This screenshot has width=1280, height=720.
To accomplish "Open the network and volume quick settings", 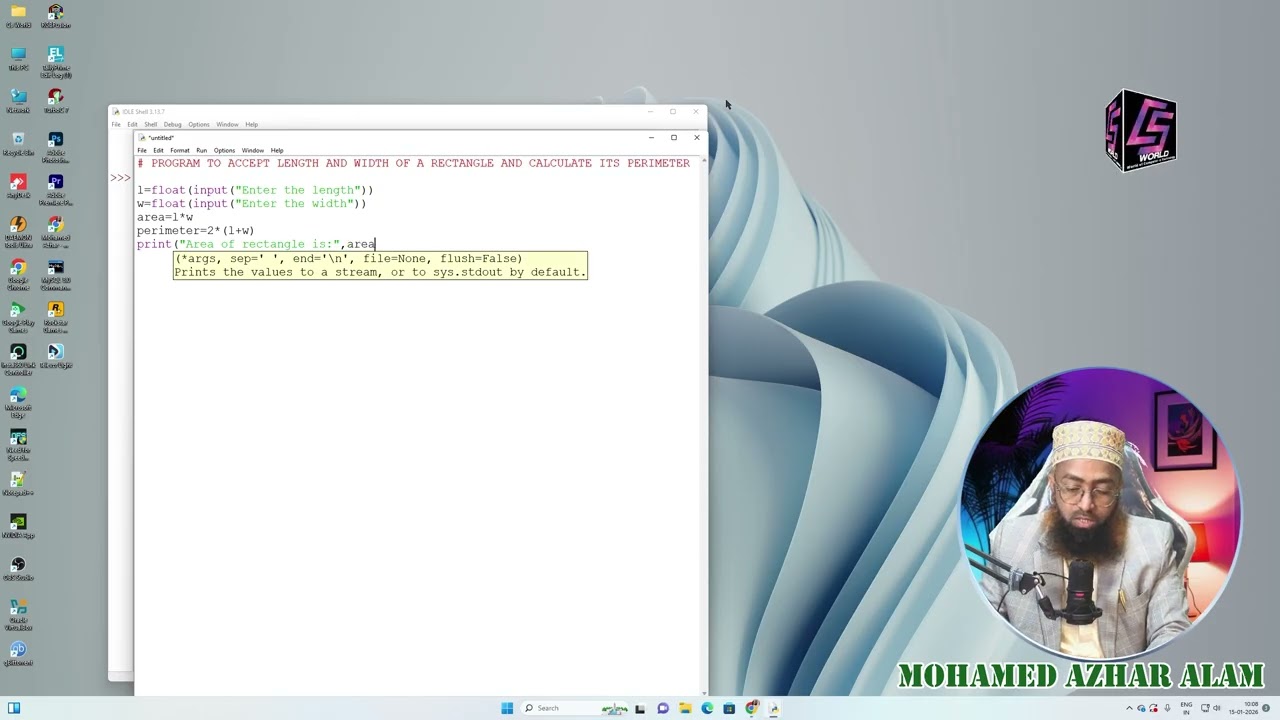I will pos(1211,708).
